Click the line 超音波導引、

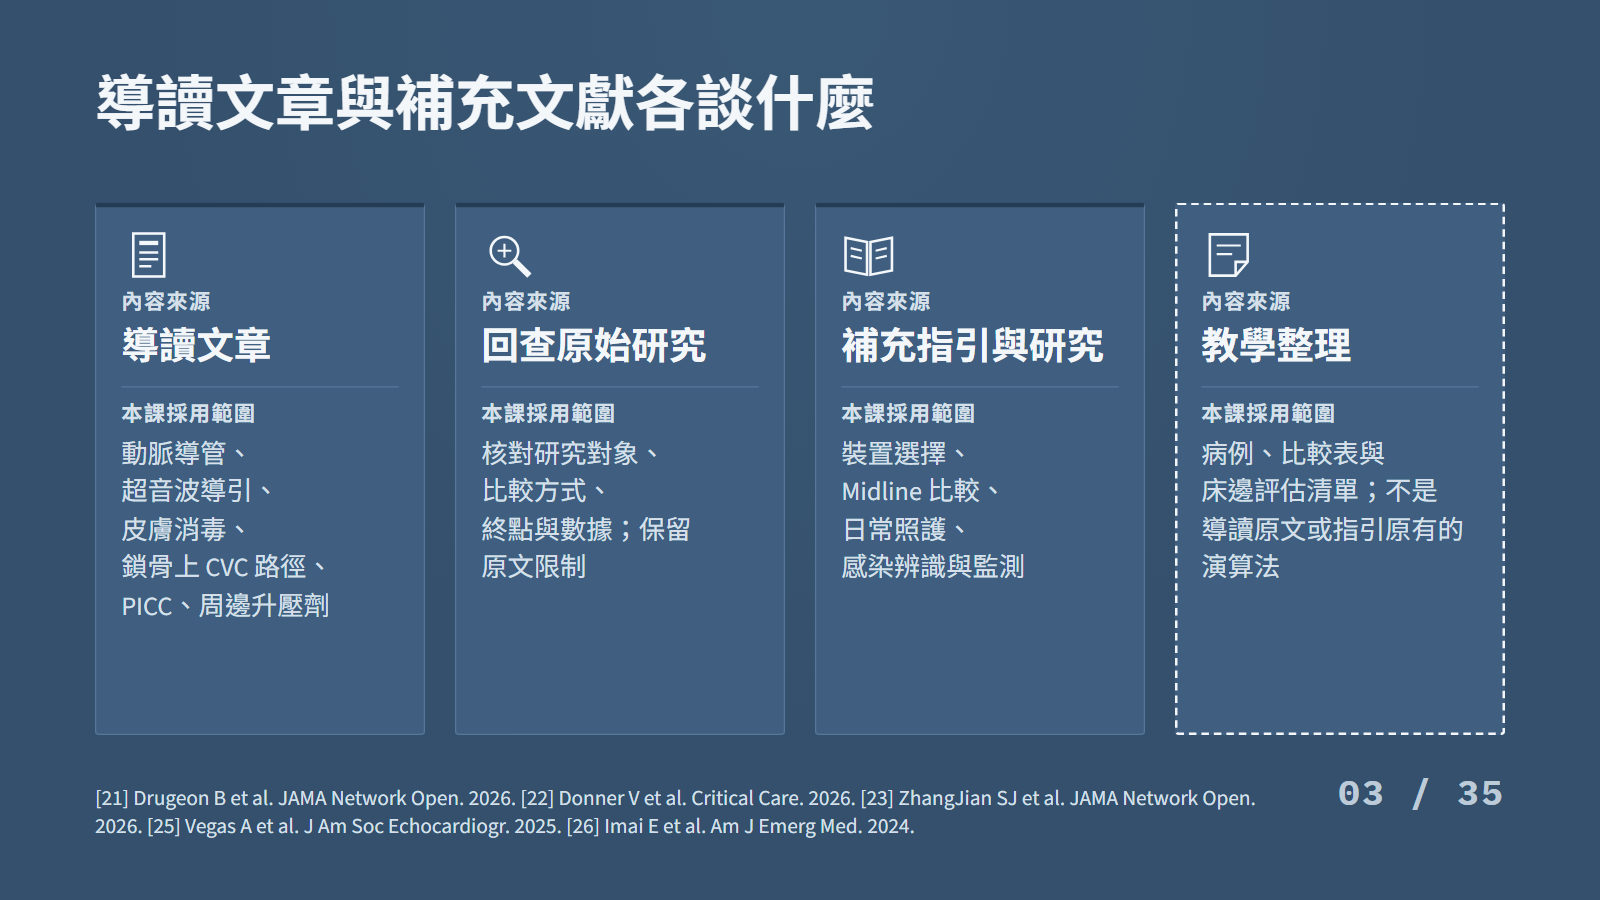tap(198, 491)
